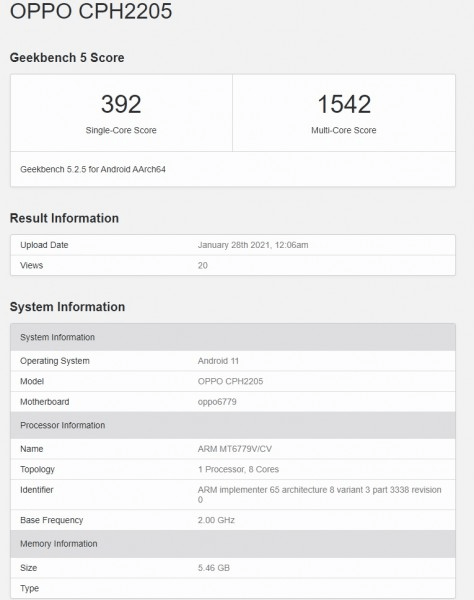Image resolution: width=474 pixels, height=600 pixels.
Task: Click the Processor Information table header
Action: (233, 425)
